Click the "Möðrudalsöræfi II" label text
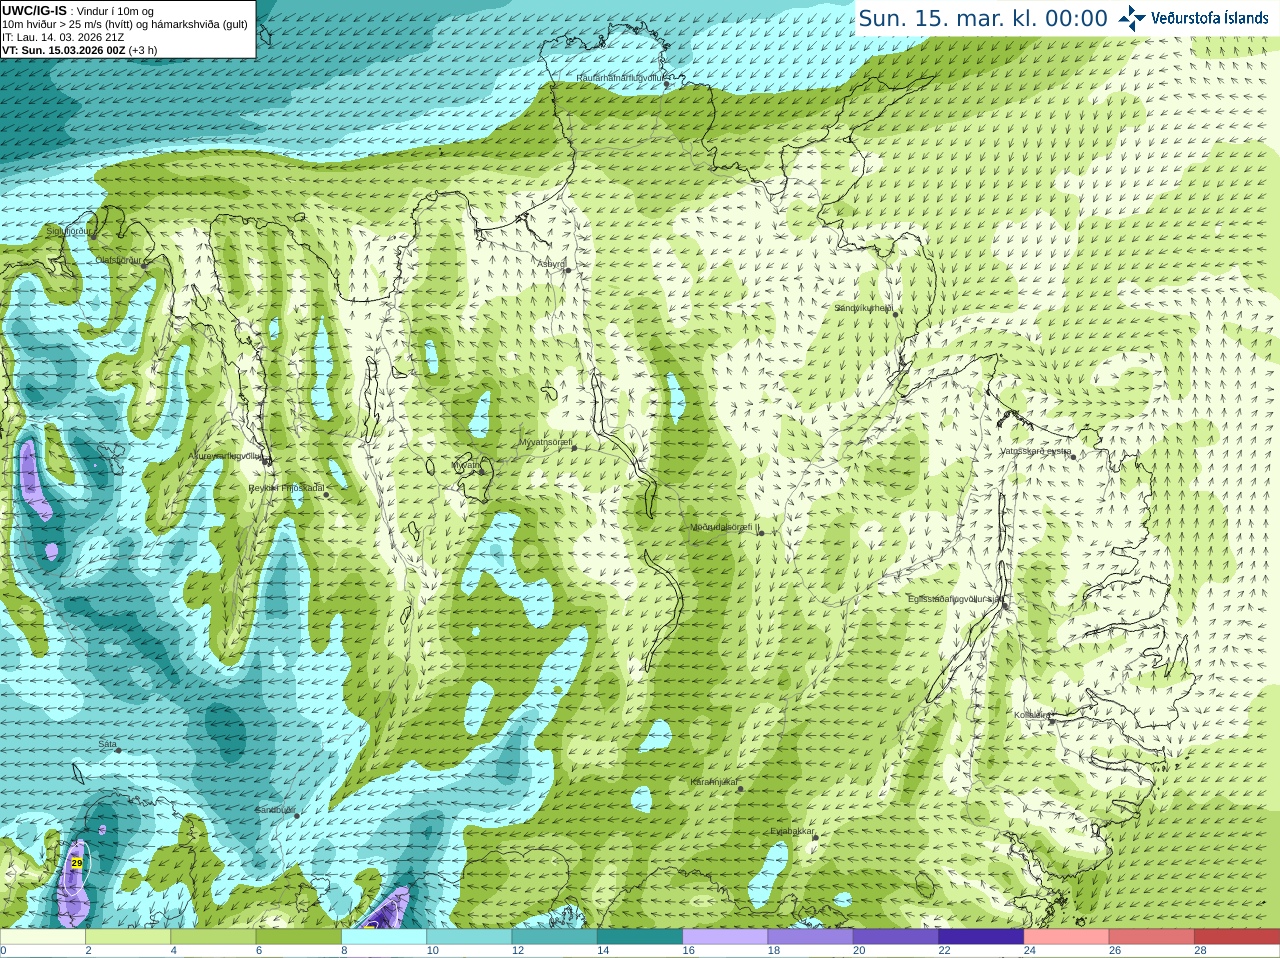This screenshot has width=1280, height=958. pyautogui.click(x=724, y=527)
